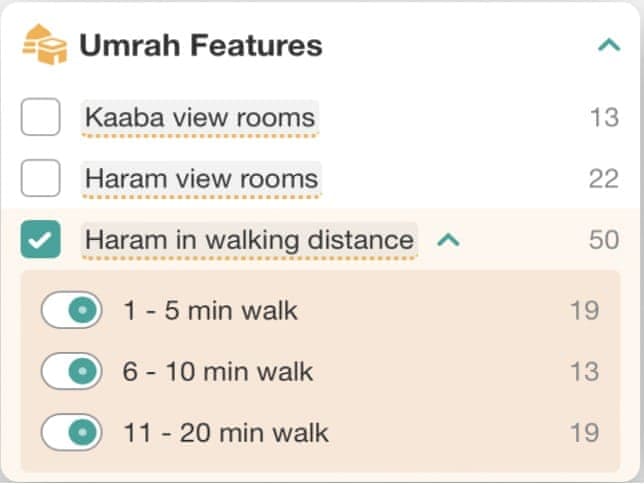644x484 pixels.
Task: Click the Umrah Features heading
Action: 200,46
